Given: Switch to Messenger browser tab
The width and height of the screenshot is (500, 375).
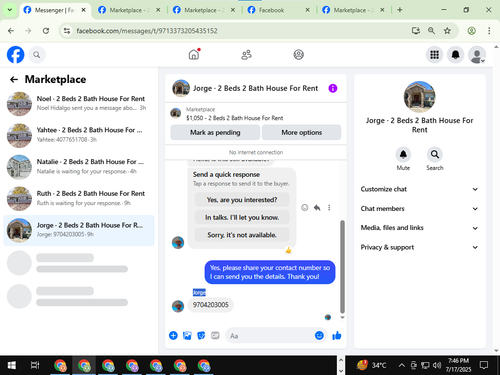Looking at the screenshot, I should point(55,10).
